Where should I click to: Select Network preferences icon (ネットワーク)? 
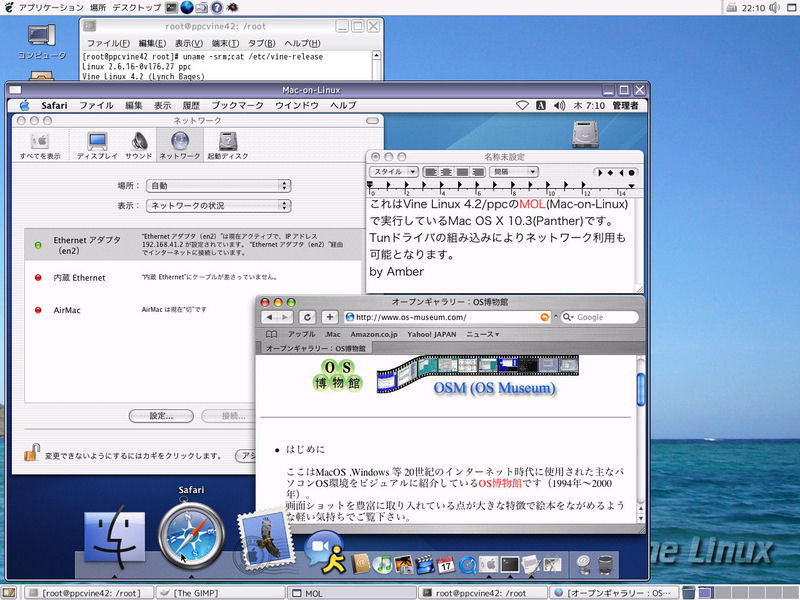pyautogui.click(x=180, y=145)
